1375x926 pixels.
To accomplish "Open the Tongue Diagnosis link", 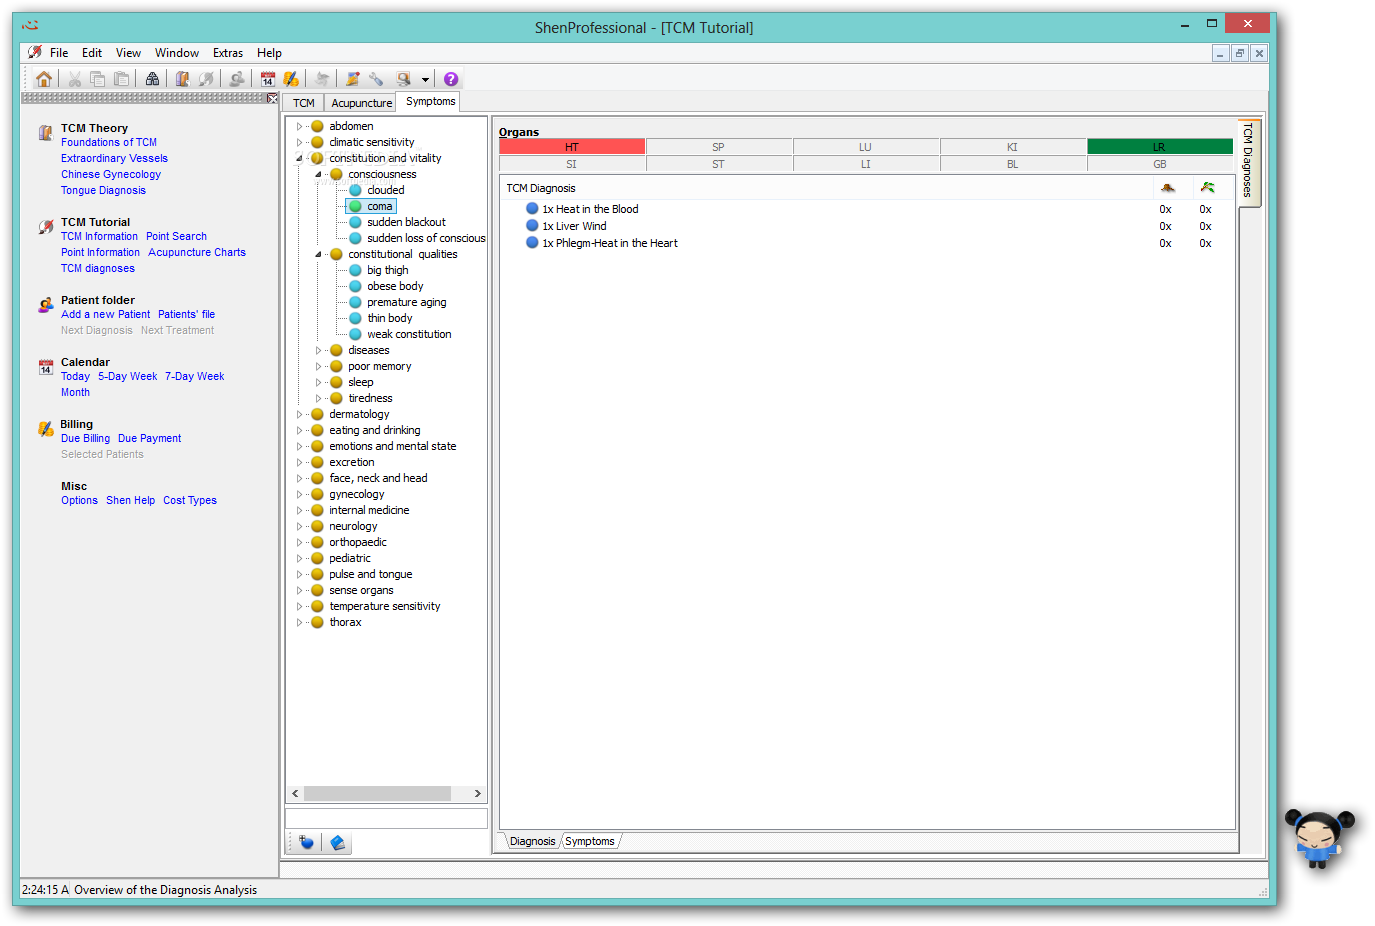I will point(103,190).
